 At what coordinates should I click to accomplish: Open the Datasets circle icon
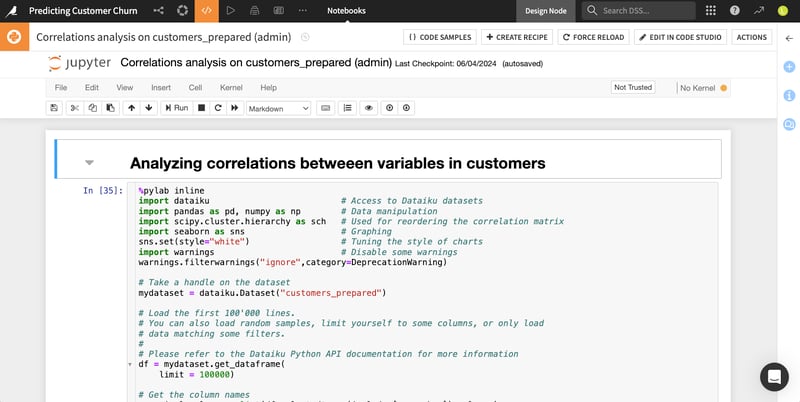coord(182,11)
